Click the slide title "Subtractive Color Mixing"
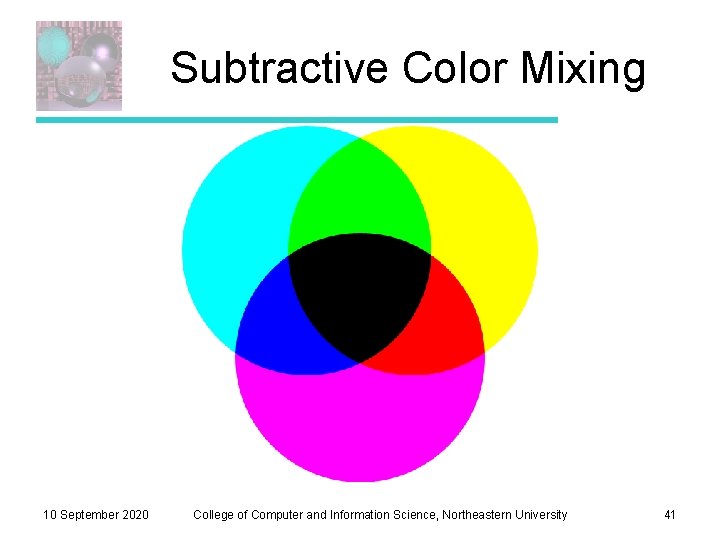The image size is (720, 540). (x=408, y=69)
